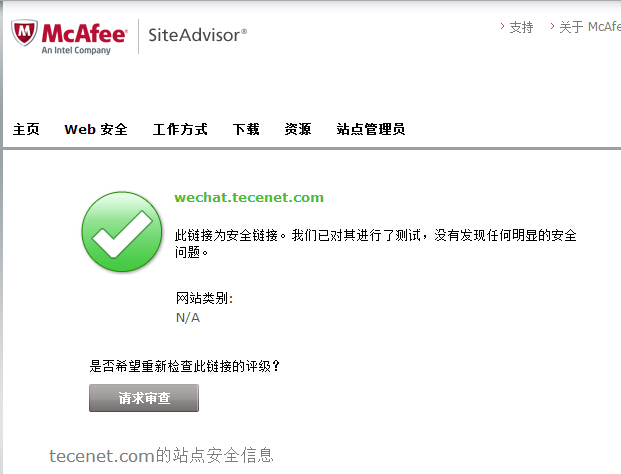Click the tecenet.com 的站点安全信息 heading
The image size is (621, 474).
point(161,456)
